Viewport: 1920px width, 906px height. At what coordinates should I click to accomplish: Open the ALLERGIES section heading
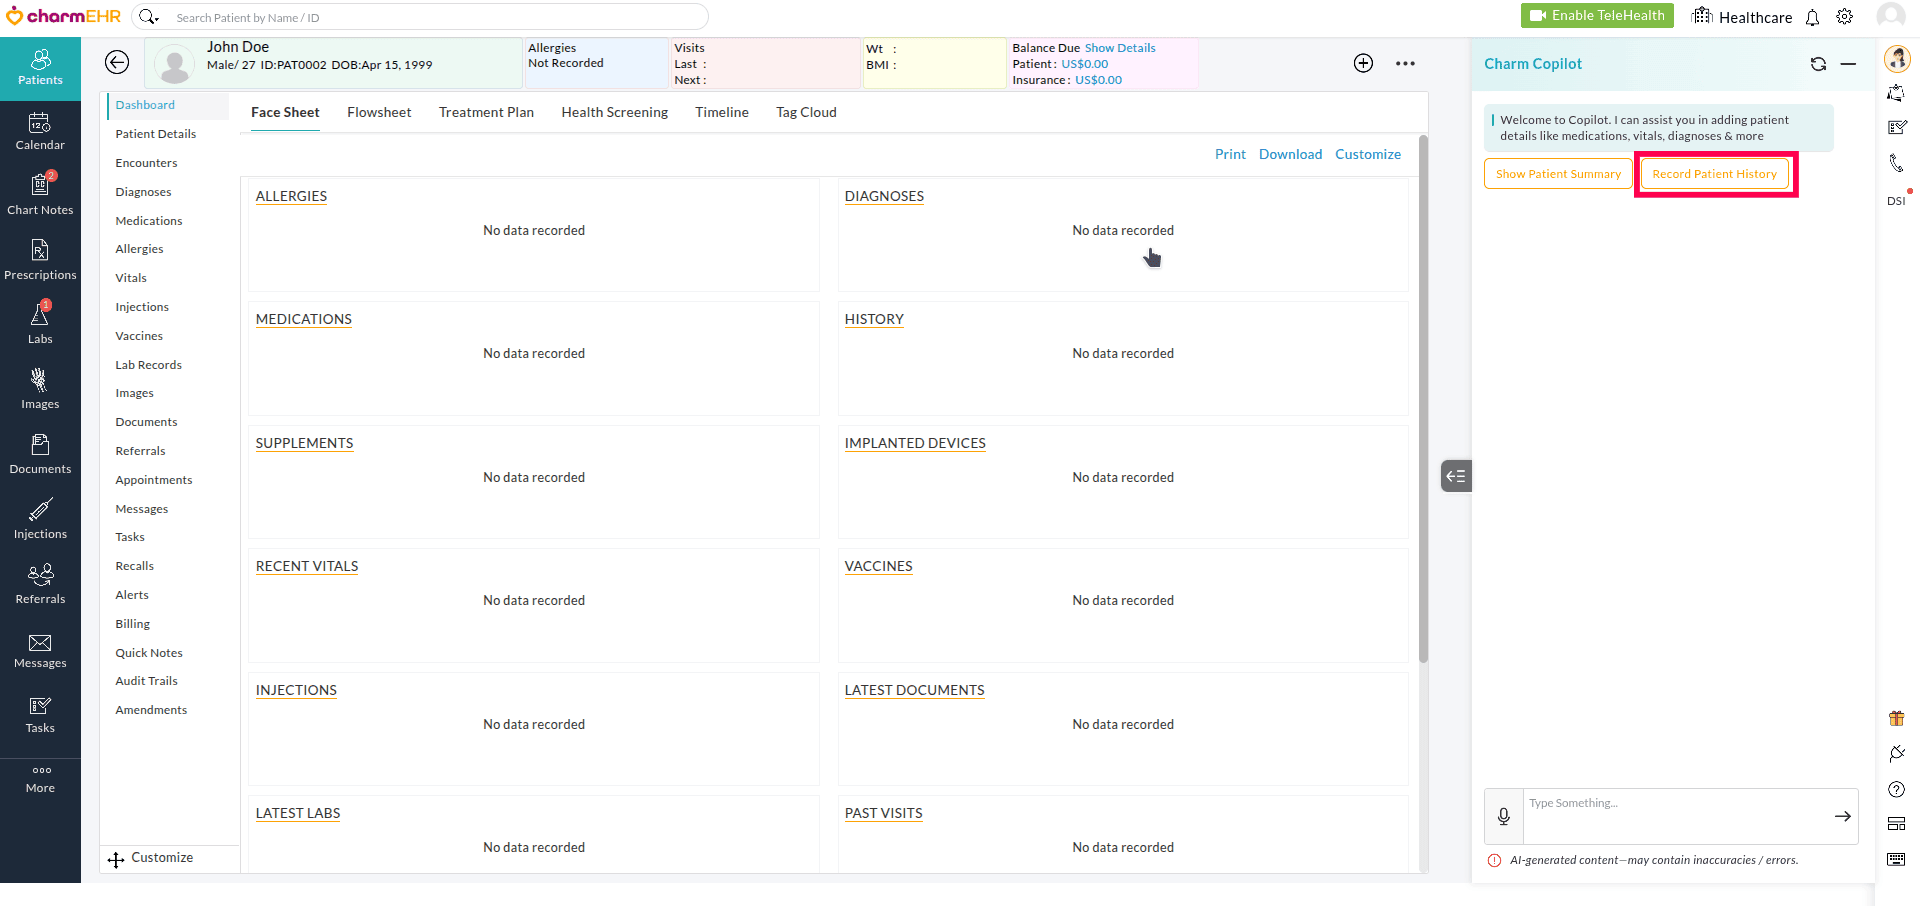click(291, 196)
